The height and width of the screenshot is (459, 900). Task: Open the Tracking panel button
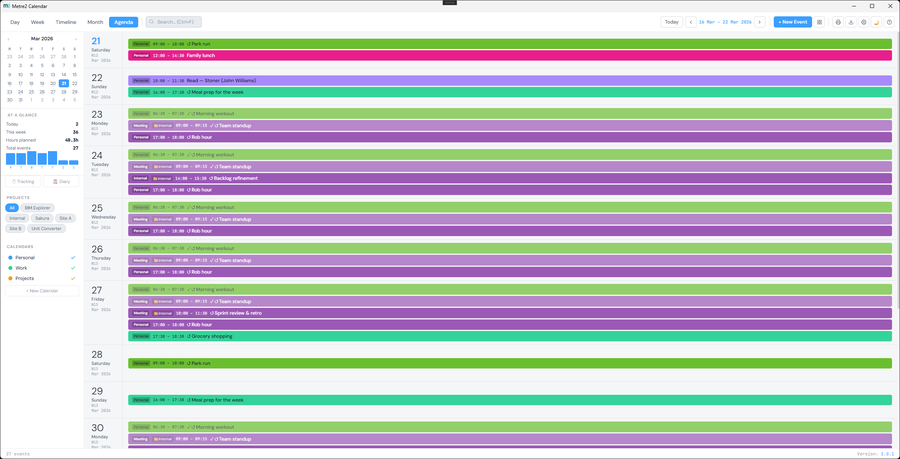pos(23,181)
